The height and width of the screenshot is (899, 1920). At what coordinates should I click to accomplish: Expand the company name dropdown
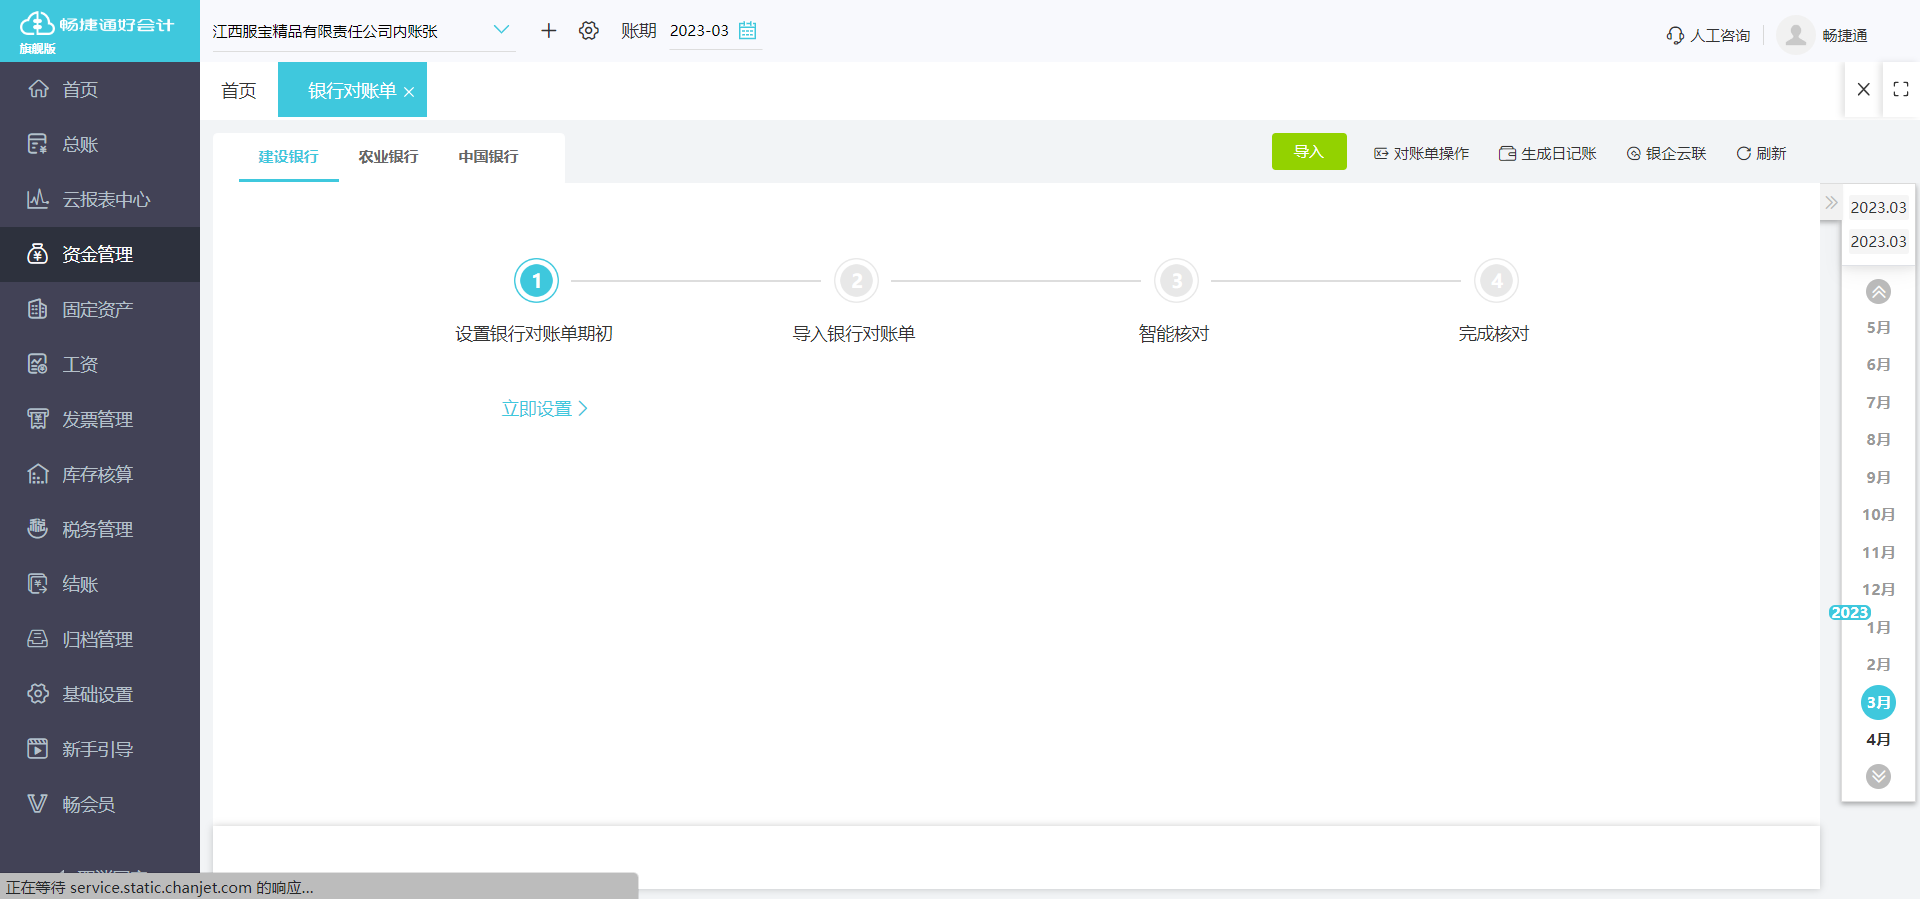502,30
